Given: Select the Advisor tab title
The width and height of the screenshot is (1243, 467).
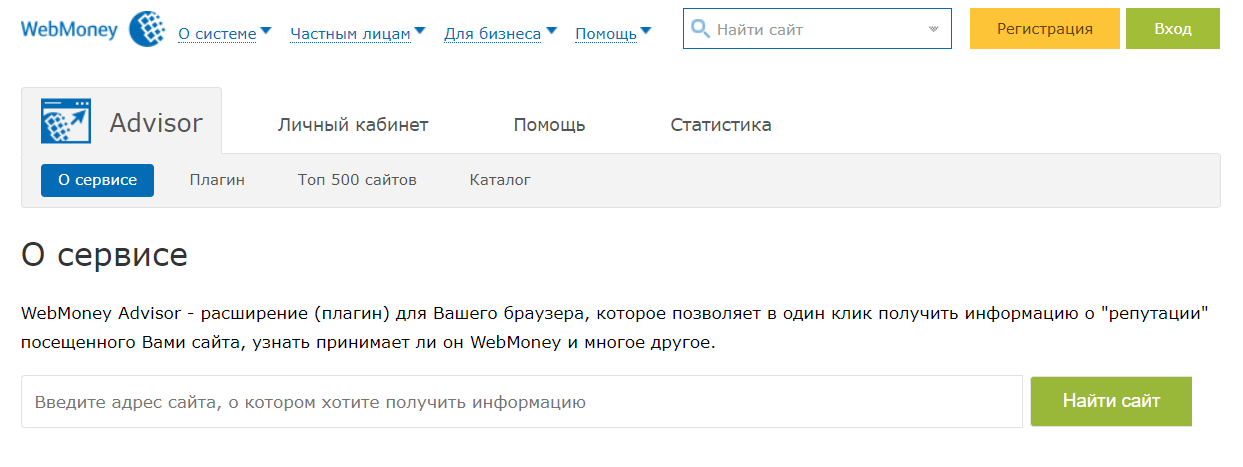Looking at the screenshot, I should [x=156, y=123].
